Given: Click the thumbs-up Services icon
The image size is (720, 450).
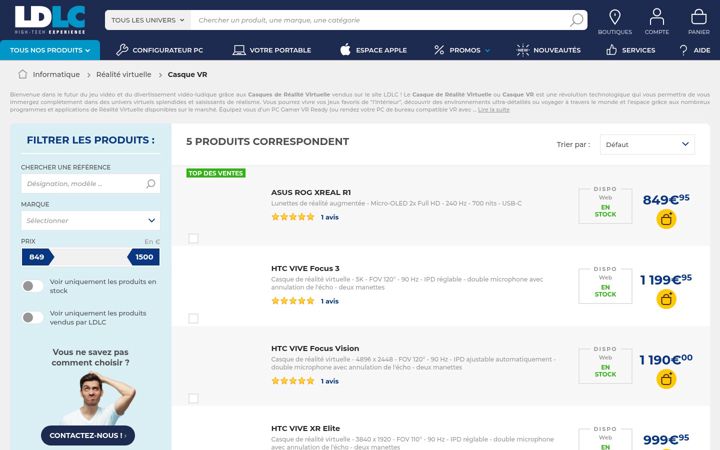Looking at the screenshot, I should click(611, 50).
